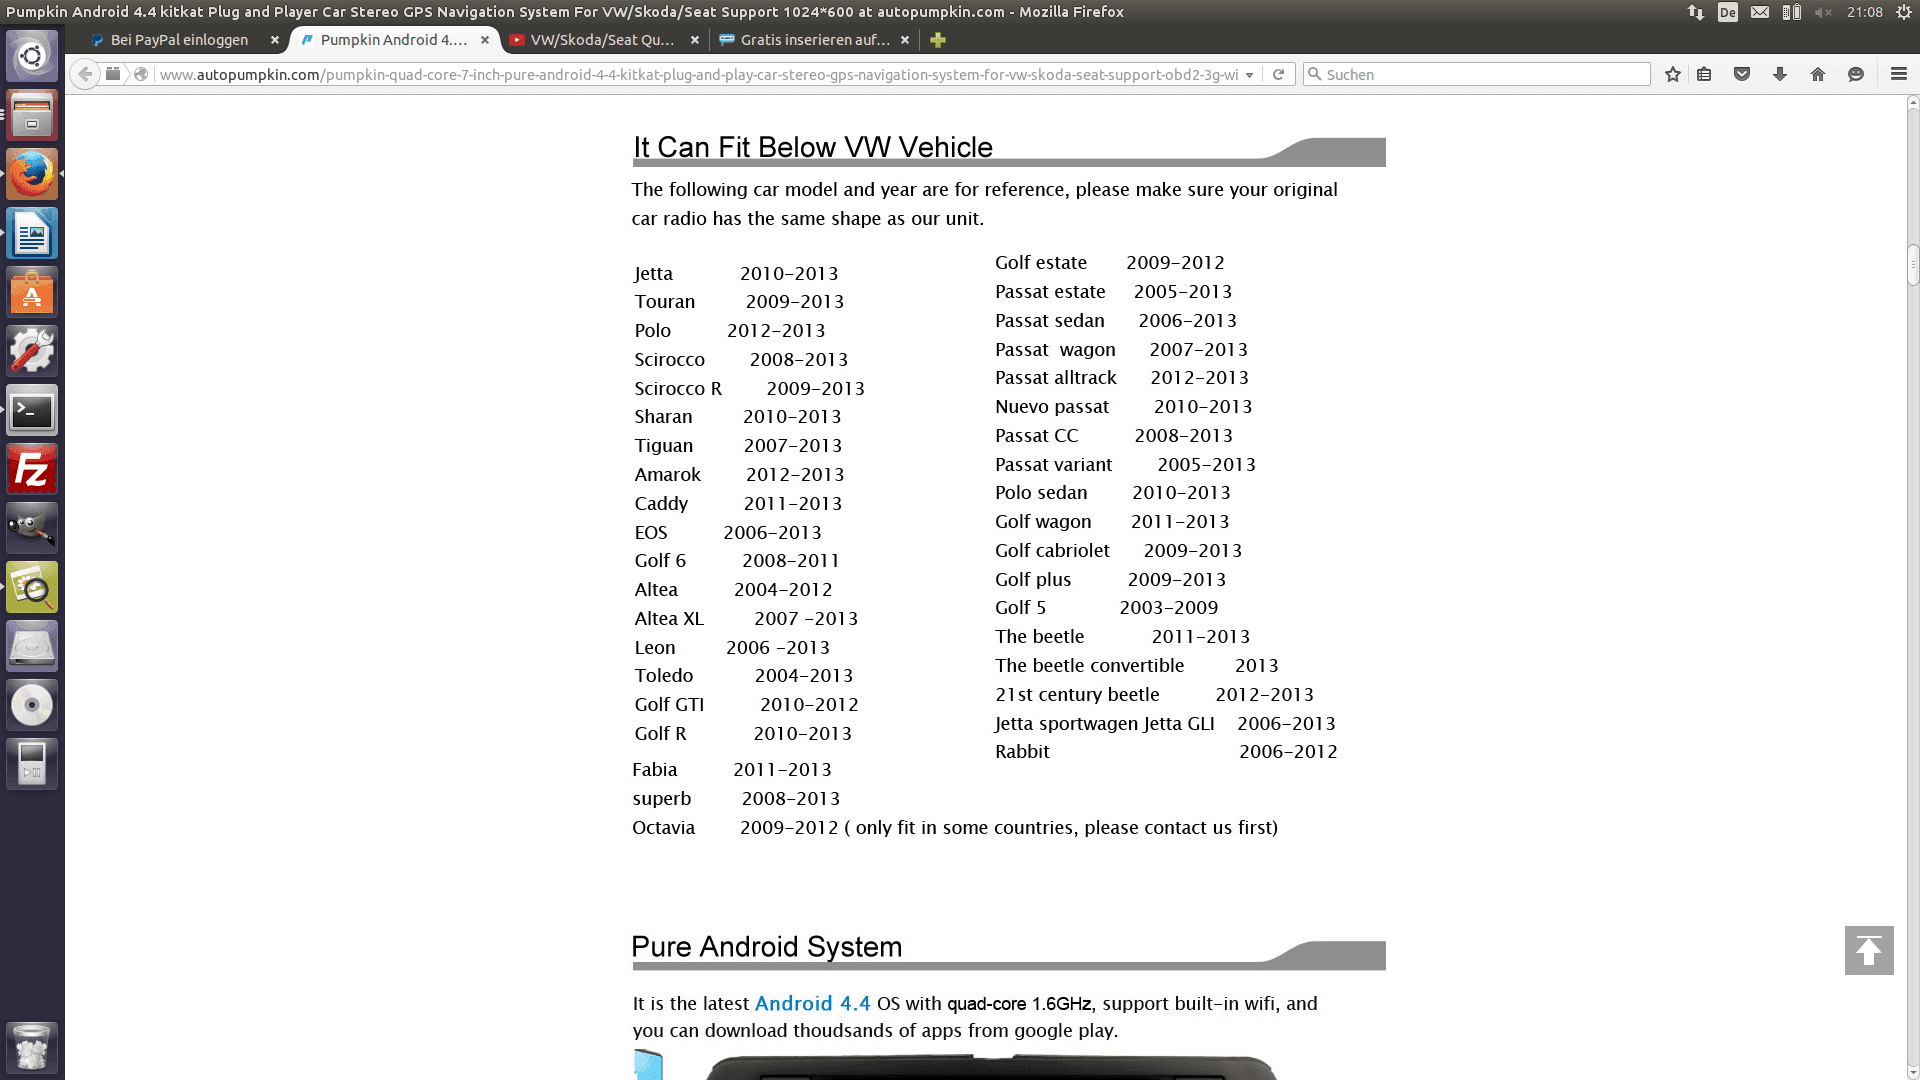Screen dimensions: 1920x1080
Task: Close the Bei PayPal einloggen tab
Action: (x=275, y=40)
